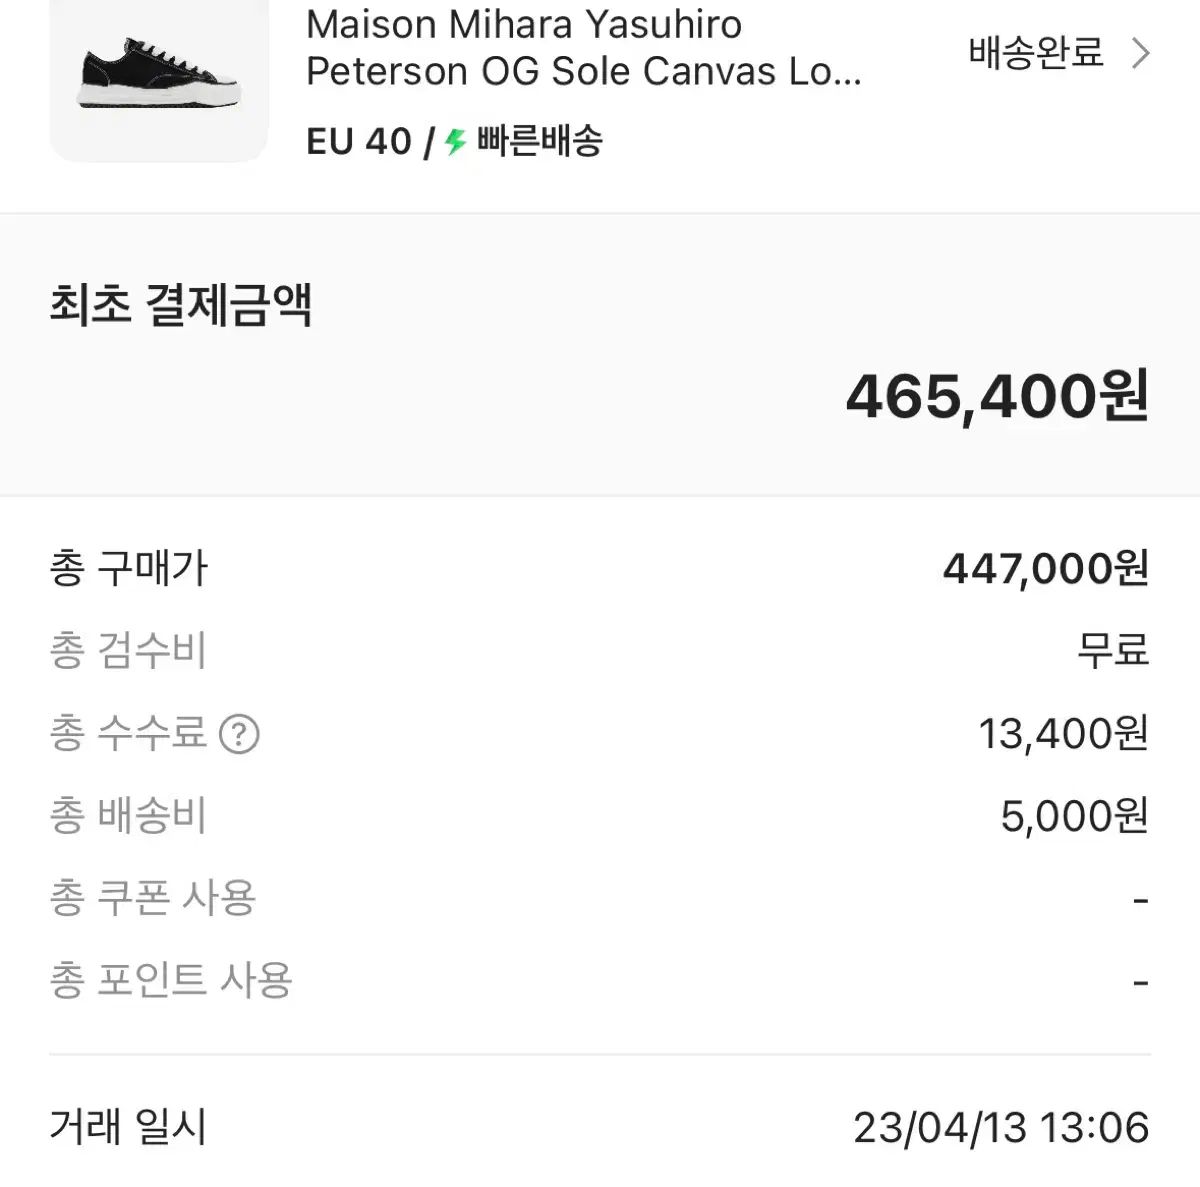Tap the green lightning 빠른배송 icon
The image size is (1200, 1187).
(x=456, y=142)
